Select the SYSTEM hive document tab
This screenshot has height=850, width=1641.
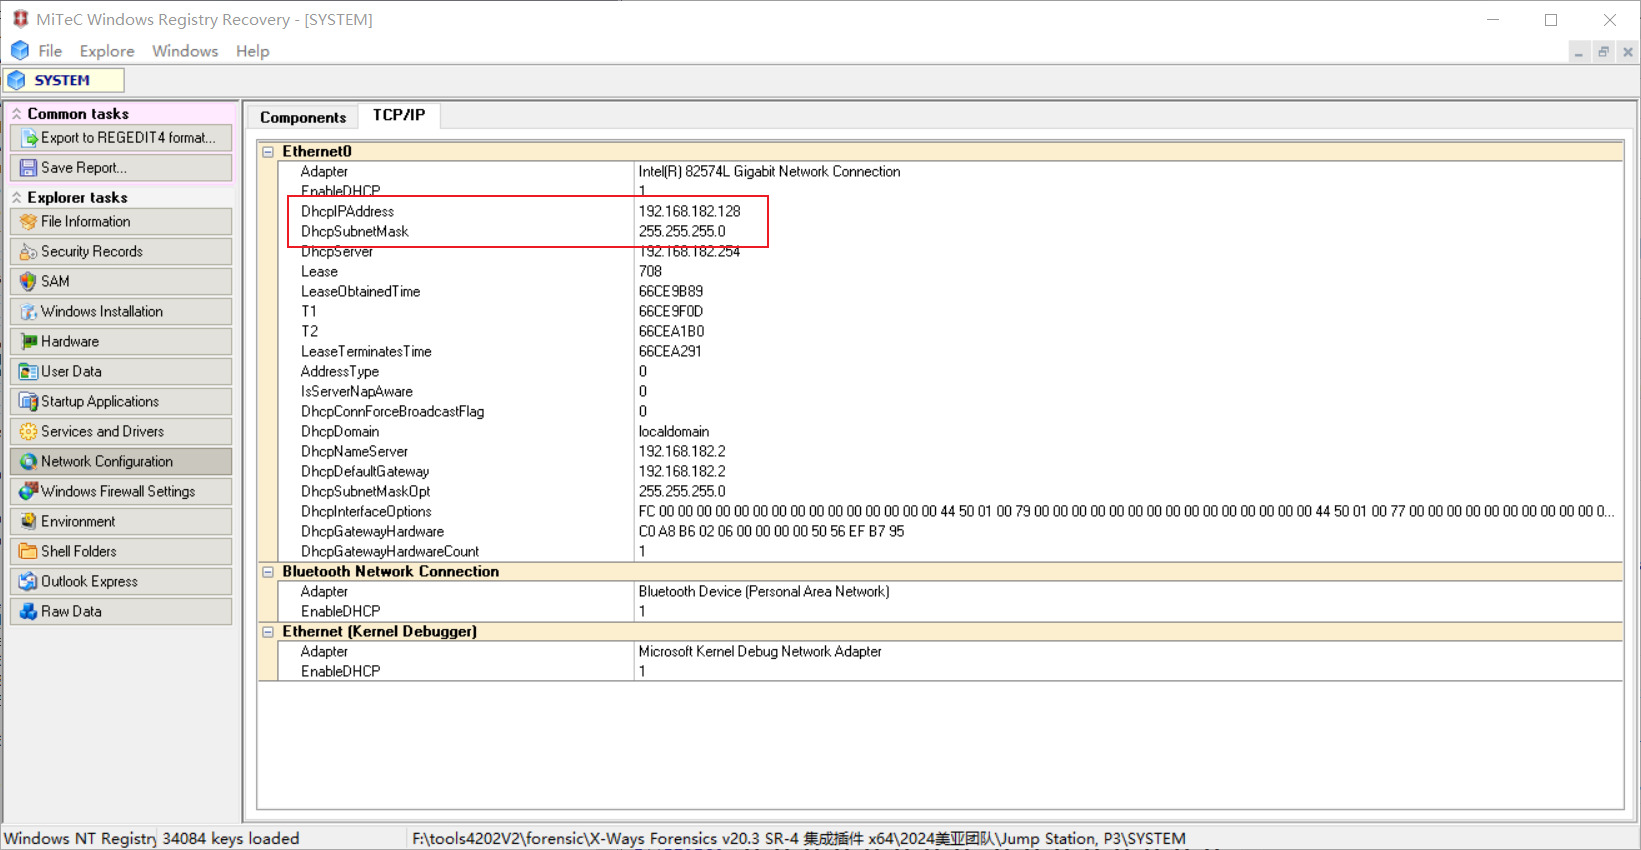point(64,80)
